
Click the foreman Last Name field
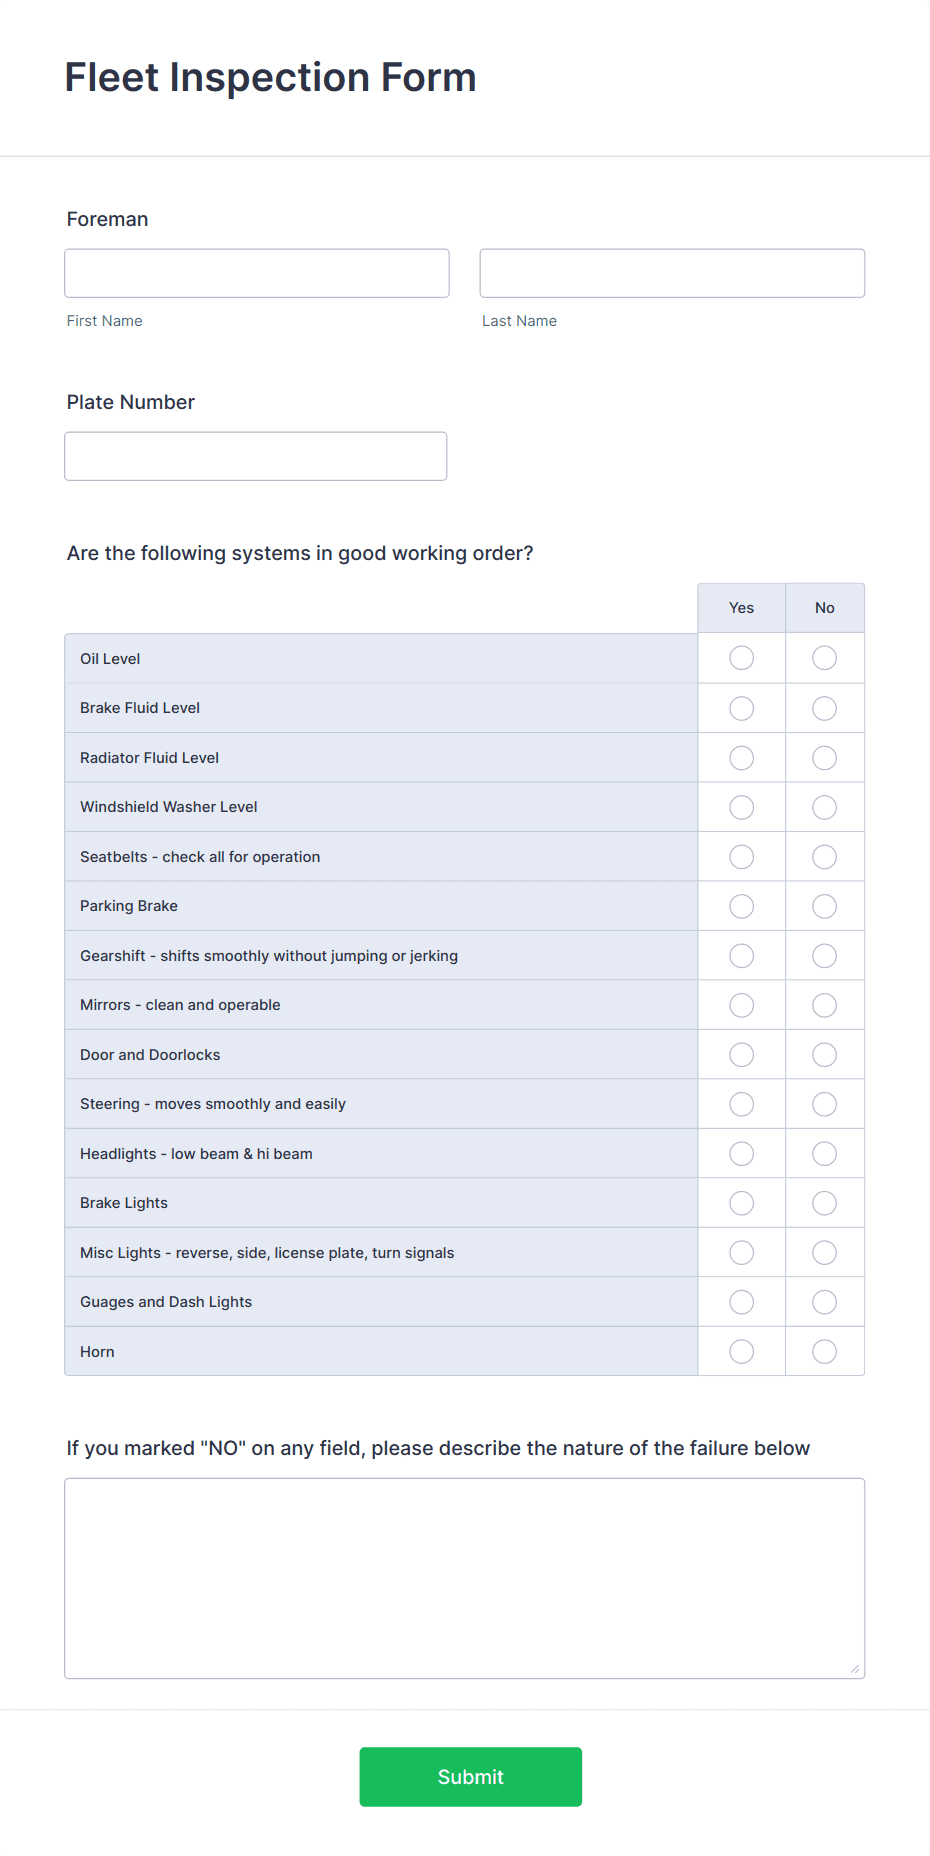point(672,272)
